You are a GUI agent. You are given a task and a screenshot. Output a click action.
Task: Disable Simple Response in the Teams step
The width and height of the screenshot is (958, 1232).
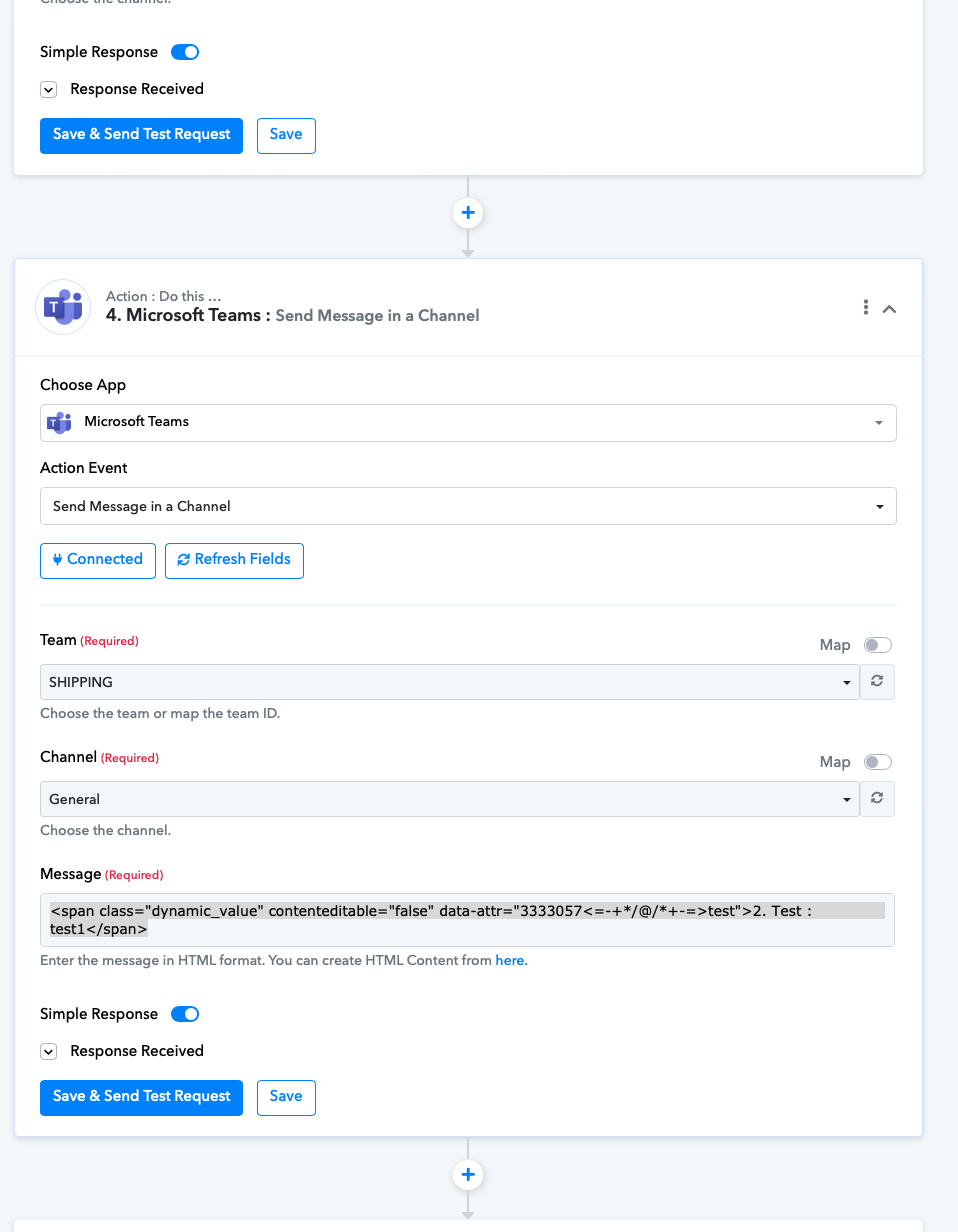tap(185, 1014)
